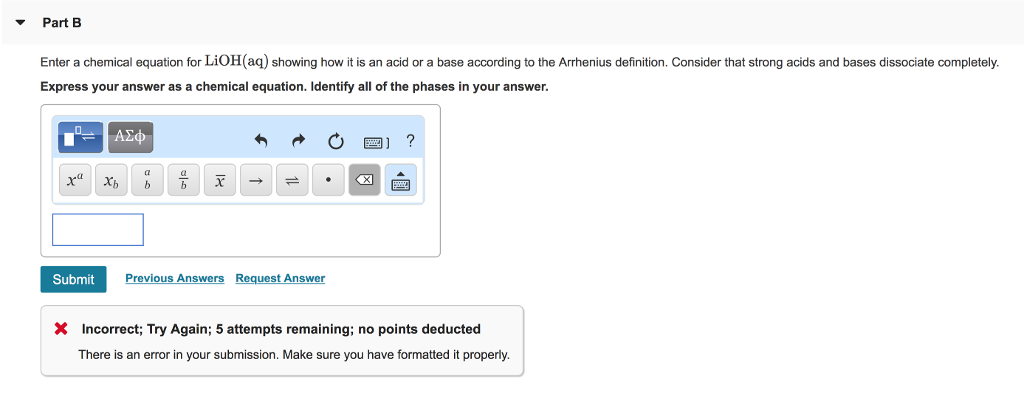Collapse the Part B section triangle
The image size is (1024, 396).
click(x=20, y=23)
